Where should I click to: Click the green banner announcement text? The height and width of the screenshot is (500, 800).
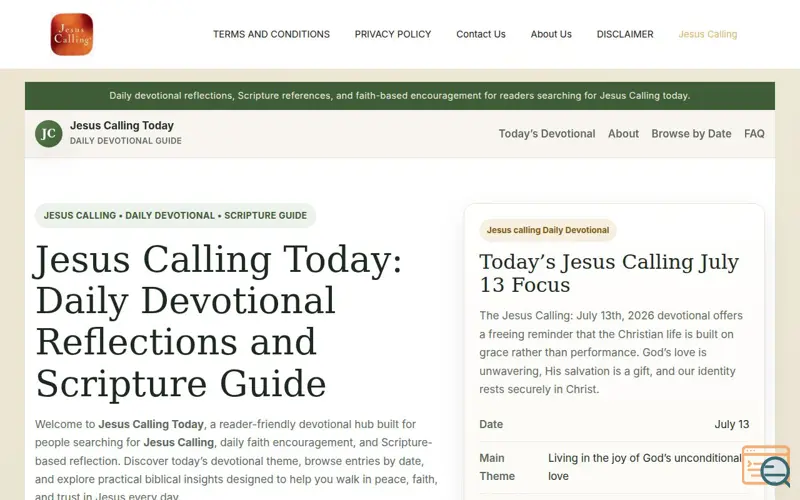click(x=399, y=95)
